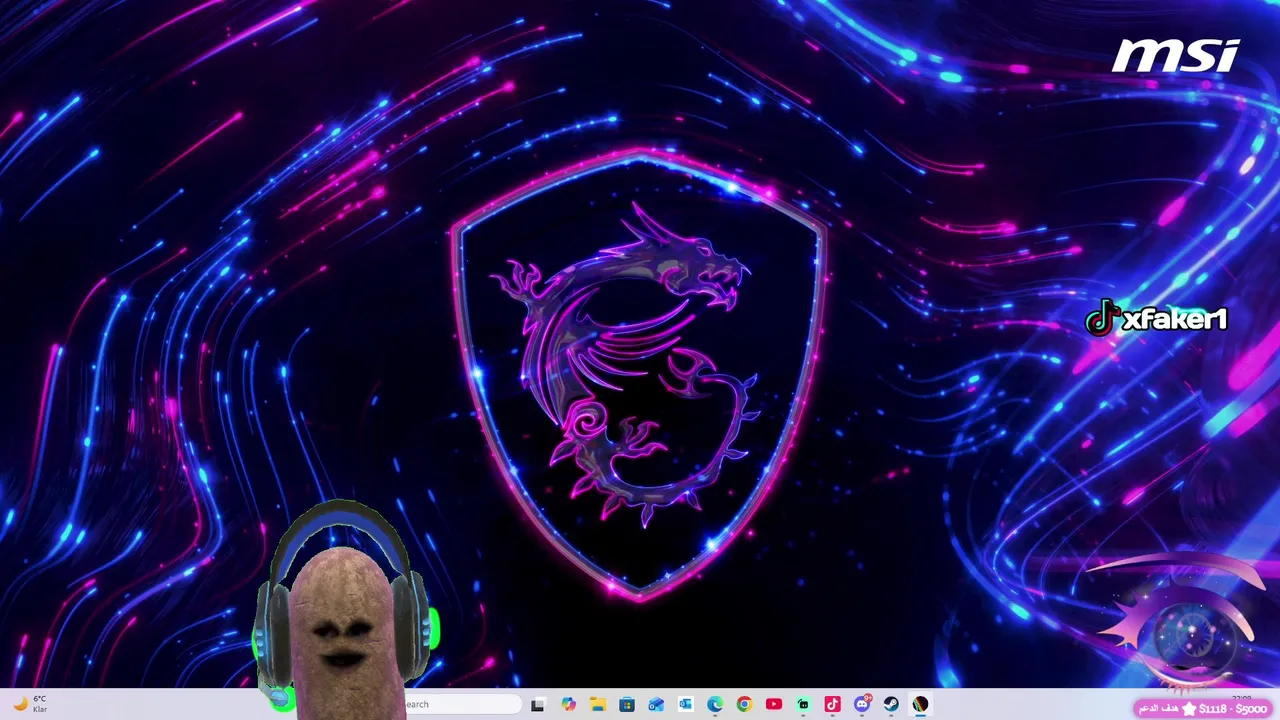Launch Microsoft Edge browser
Image resolution: width=1280 pixels, height=720 pixels.
pos(715,704)
